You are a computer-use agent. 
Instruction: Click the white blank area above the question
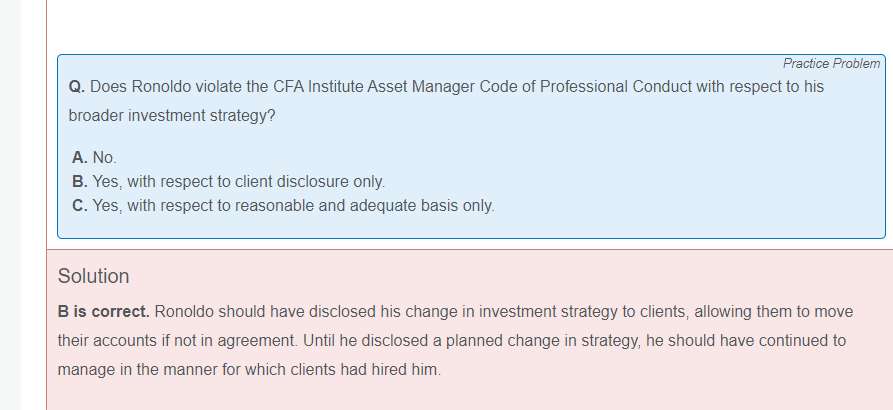pos(450,25)
